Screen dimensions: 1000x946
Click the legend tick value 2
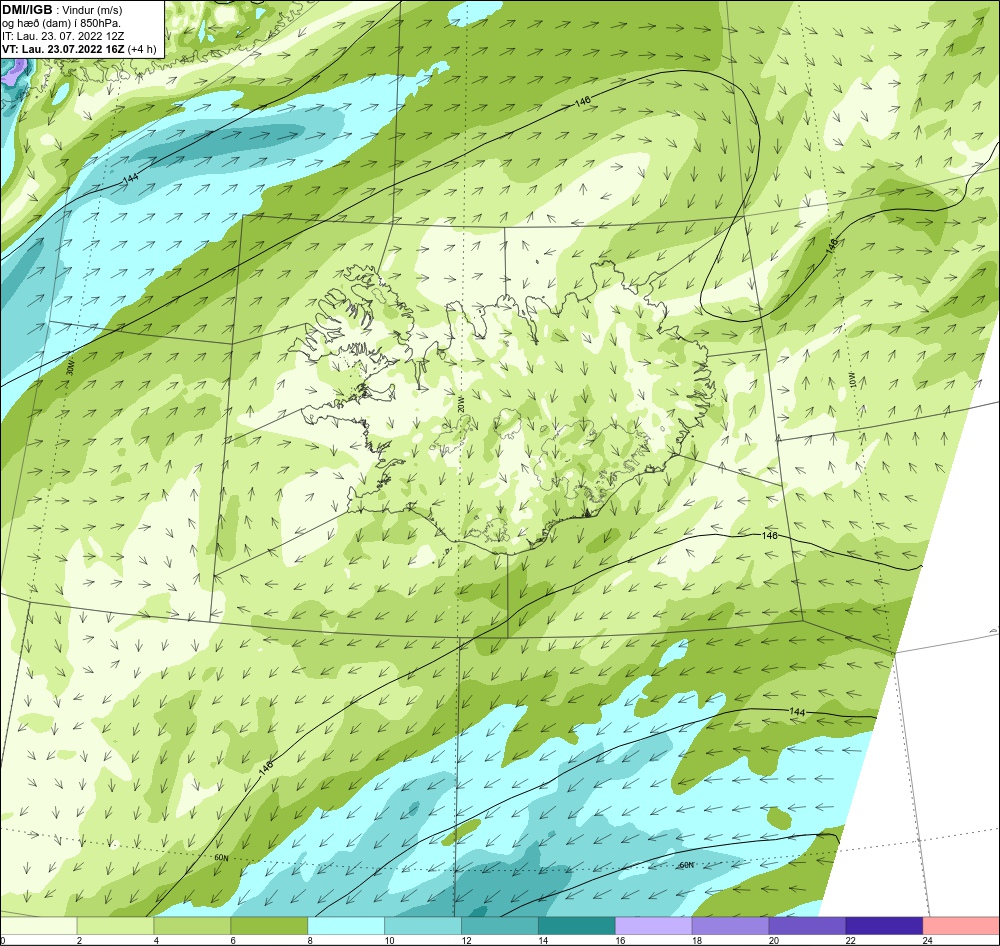coord(80,940)
